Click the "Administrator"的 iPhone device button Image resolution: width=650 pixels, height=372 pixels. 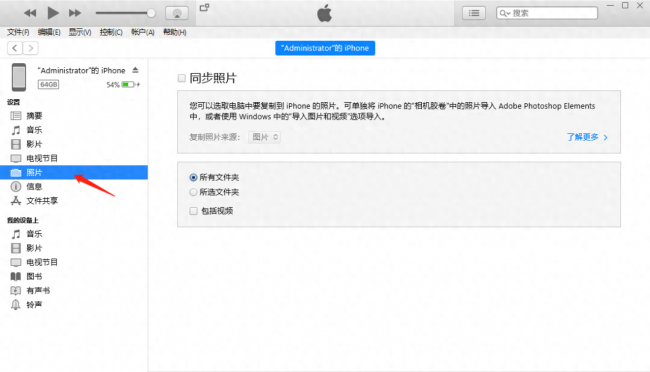click(x=325, y=48)
